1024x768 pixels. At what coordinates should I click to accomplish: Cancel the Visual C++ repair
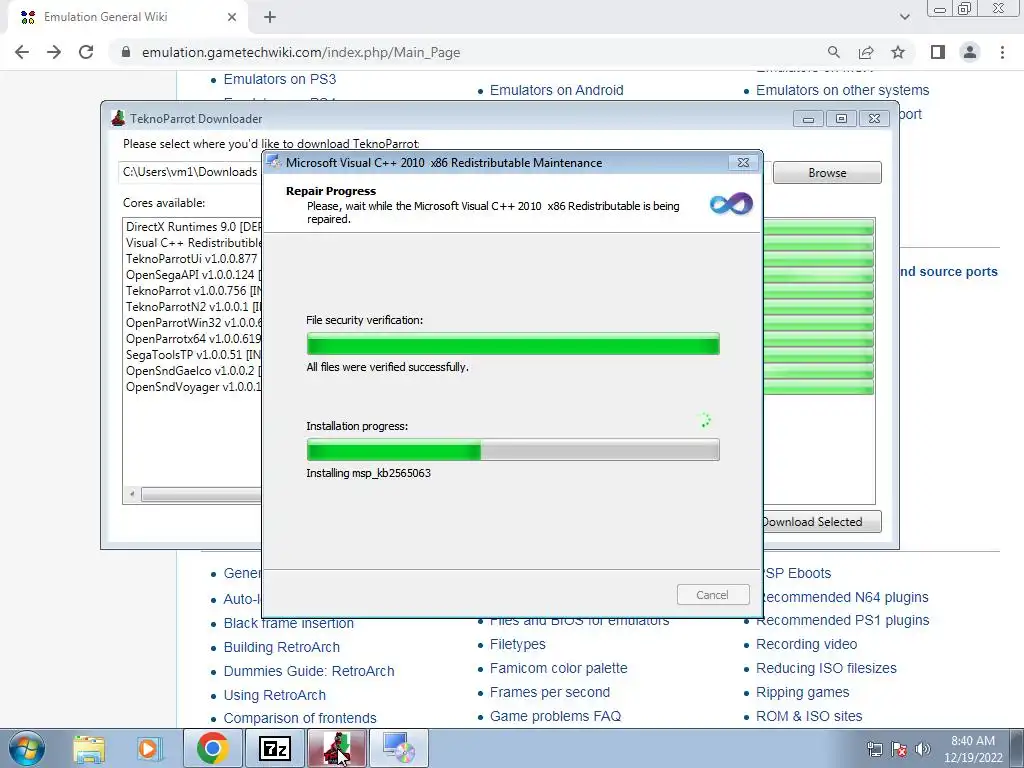(712, 595)
